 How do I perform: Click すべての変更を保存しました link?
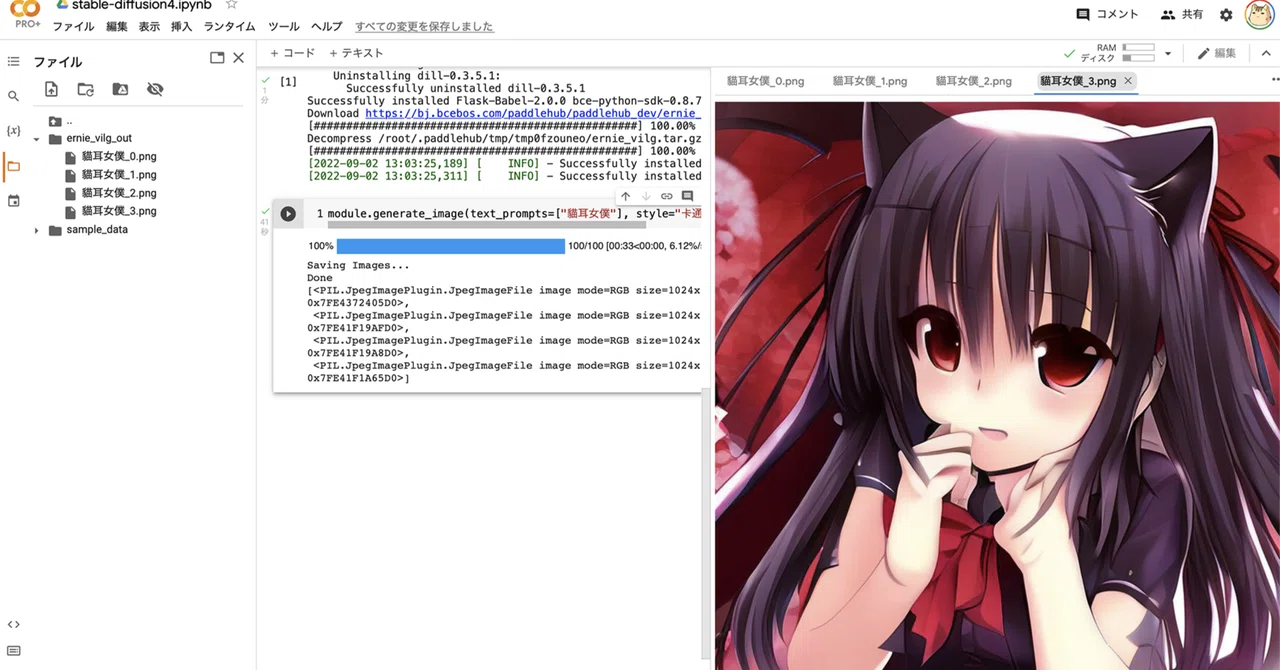tap(424, 27)
